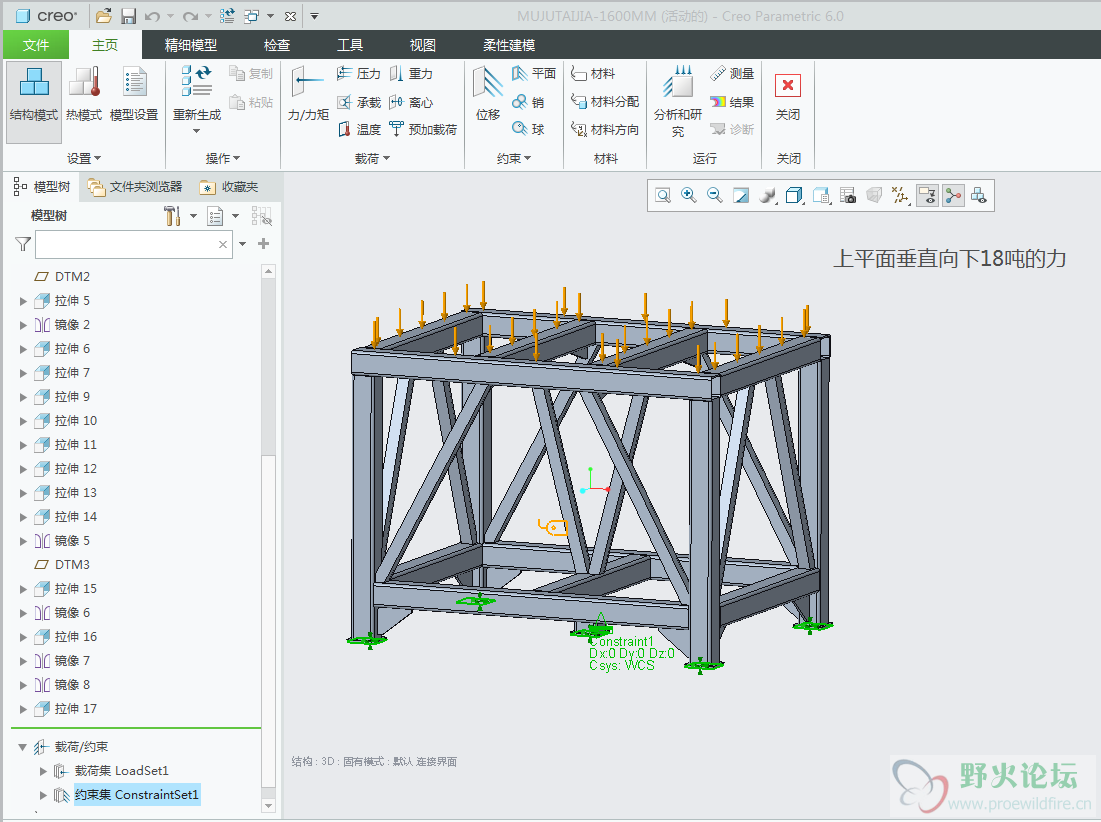Switch to 检查 ribbon tab
Screen dimensions: 1101x822
coord(277,45)
